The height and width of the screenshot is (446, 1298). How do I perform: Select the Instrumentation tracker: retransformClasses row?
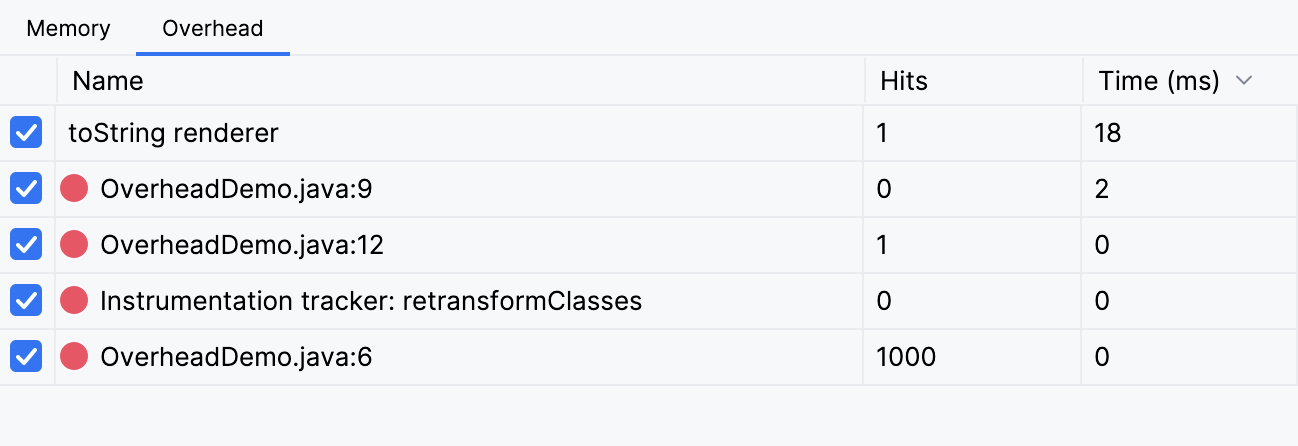tap(371, 300)
